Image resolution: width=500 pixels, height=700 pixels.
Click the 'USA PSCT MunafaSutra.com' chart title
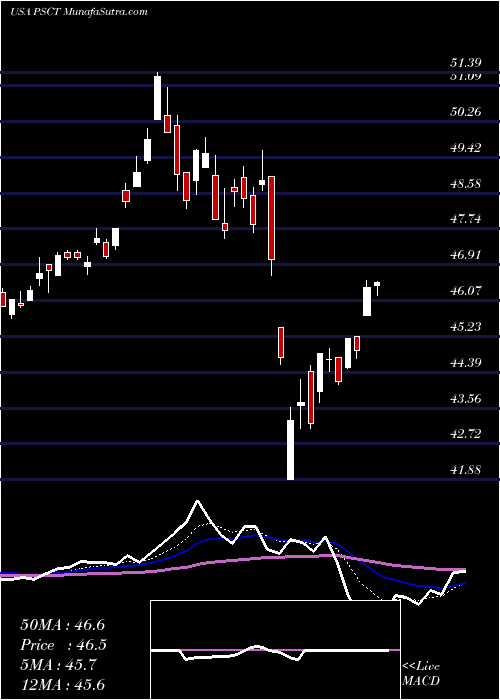tap(79, 12)
